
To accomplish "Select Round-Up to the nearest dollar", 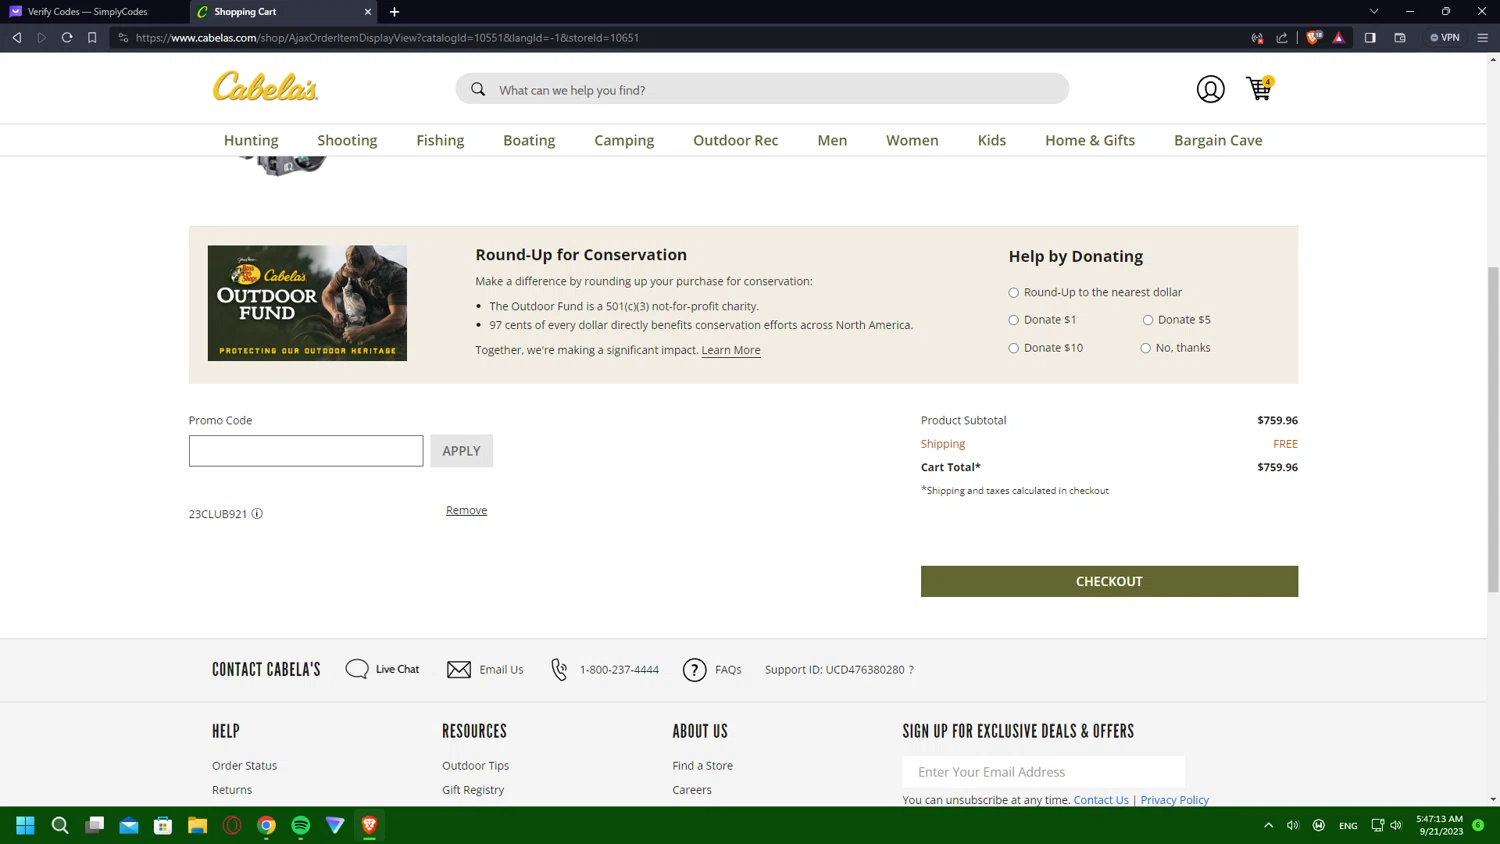I will point(1013,293).
